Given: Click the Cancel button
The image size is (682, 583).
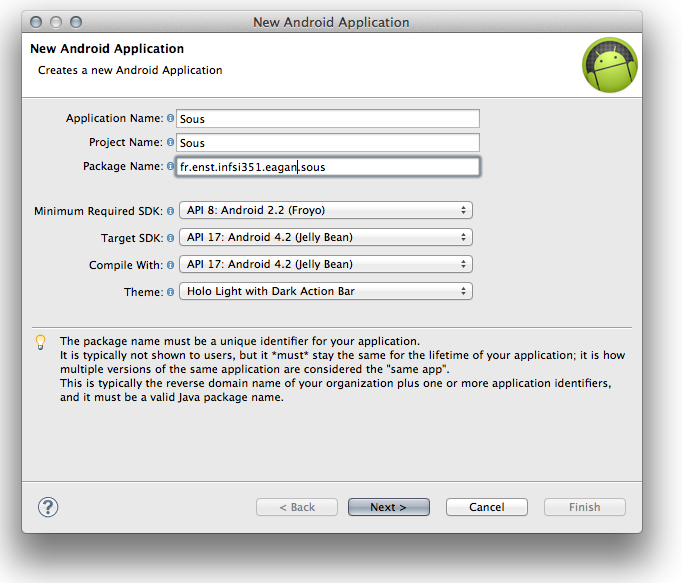Looking at the screenshot, I should point(487,507).
